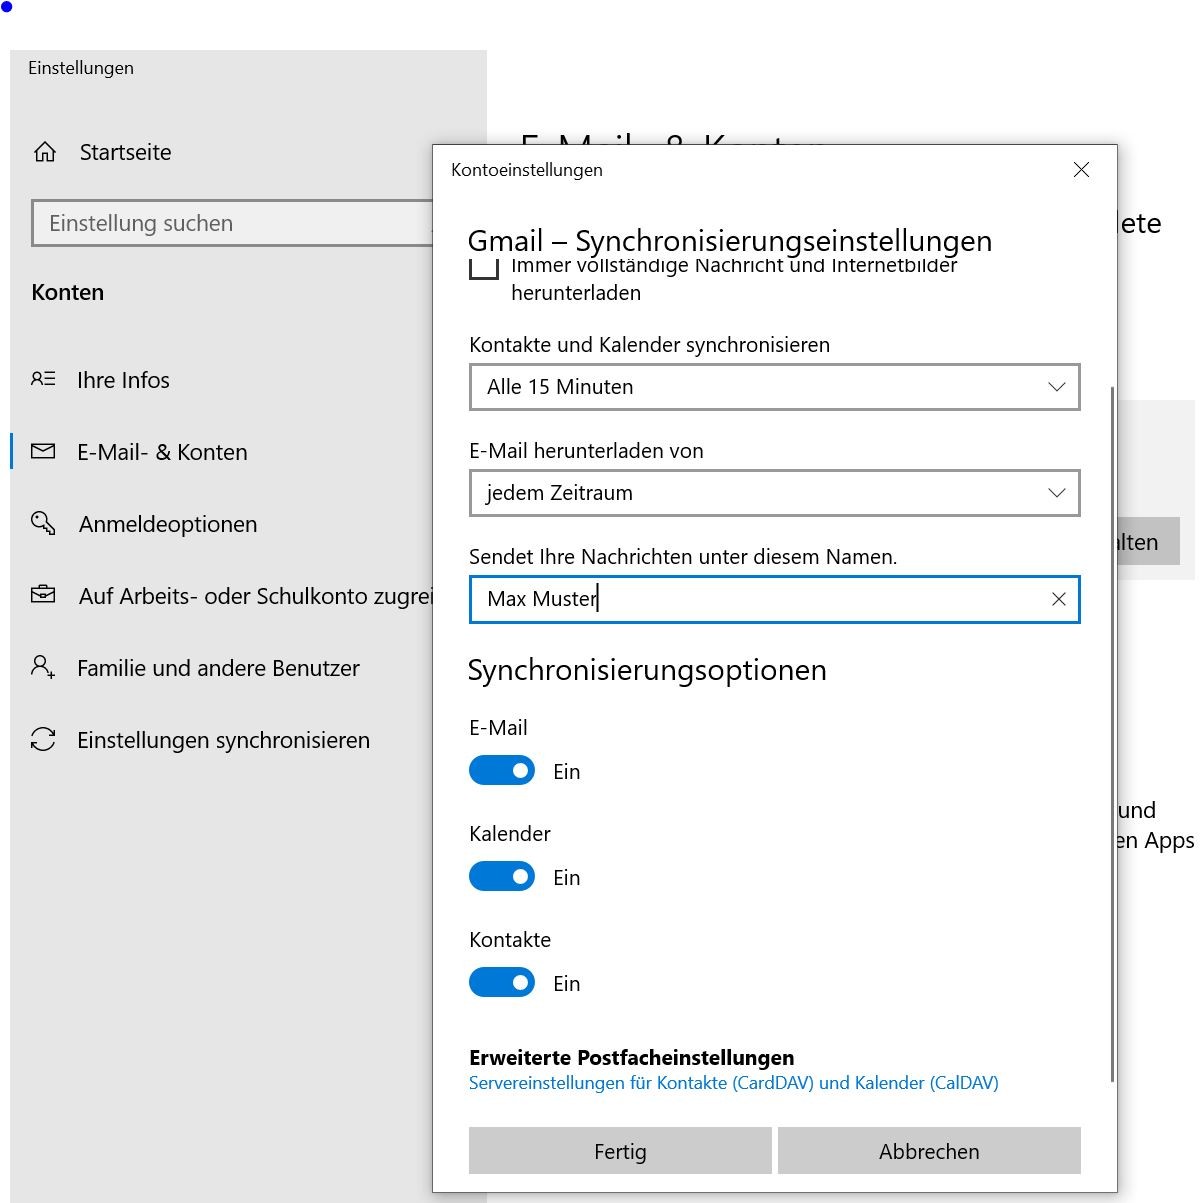Expand the E-Mail herunterladen von dropdown

point(774,493)
